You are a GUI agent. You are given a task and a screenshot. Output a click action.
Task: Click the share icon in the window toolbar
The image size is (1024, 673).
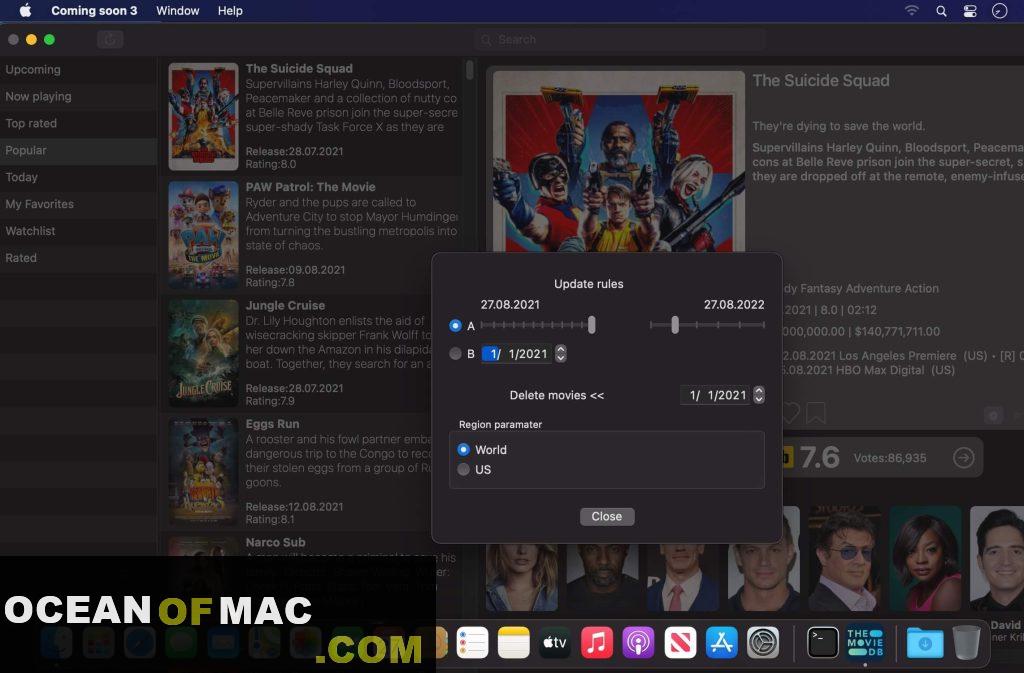(110, 40)
